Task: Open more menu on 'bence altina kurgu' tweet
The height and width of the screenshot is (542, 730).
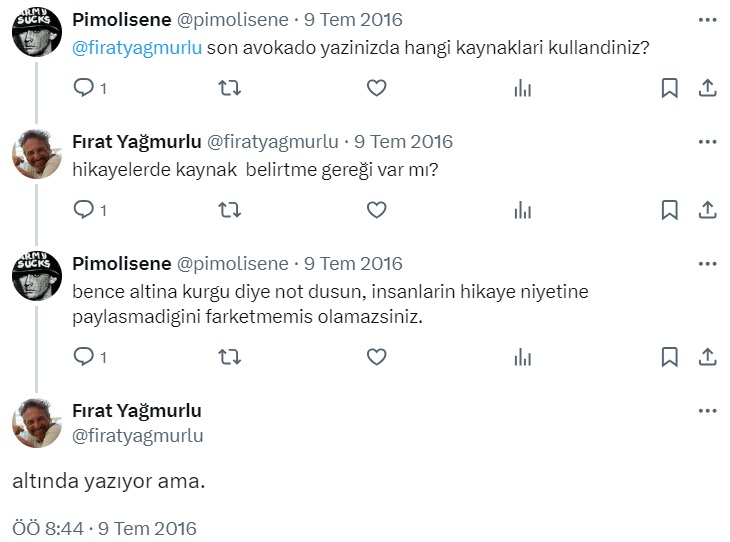Action: pos(707,264)
